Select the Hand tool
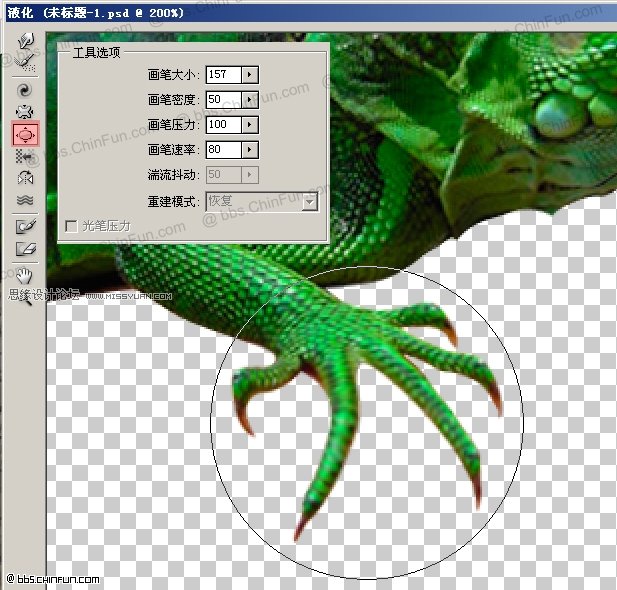This screenshot has height=590, width=617. (x=24, y=276)
